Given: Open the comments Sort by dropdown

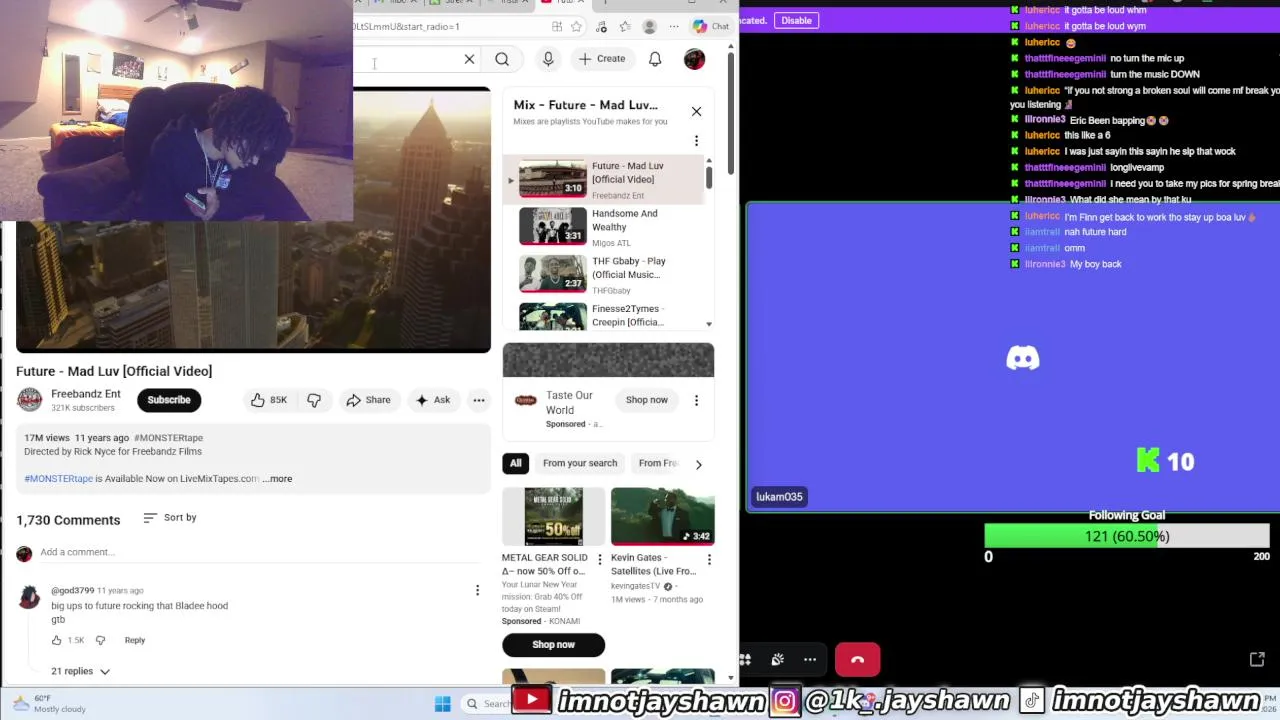Looking at the screenshot, I should [170, 518].
